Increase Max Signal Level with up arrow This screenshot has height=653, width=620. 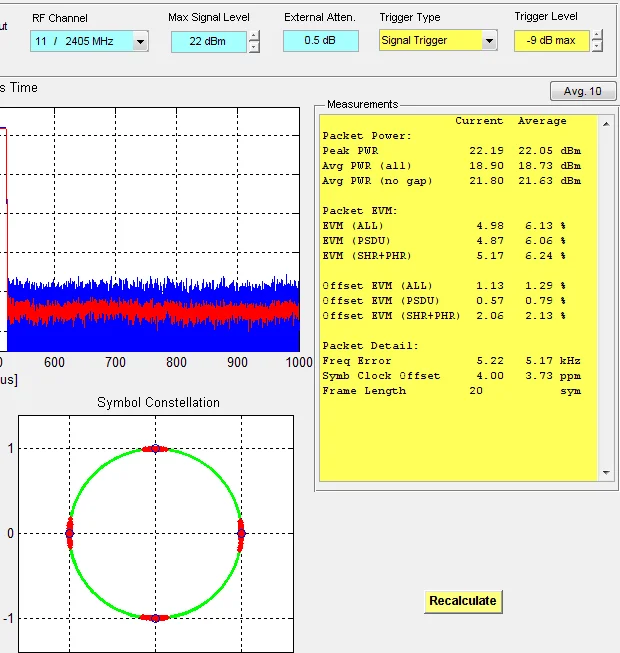click(254, 36)
